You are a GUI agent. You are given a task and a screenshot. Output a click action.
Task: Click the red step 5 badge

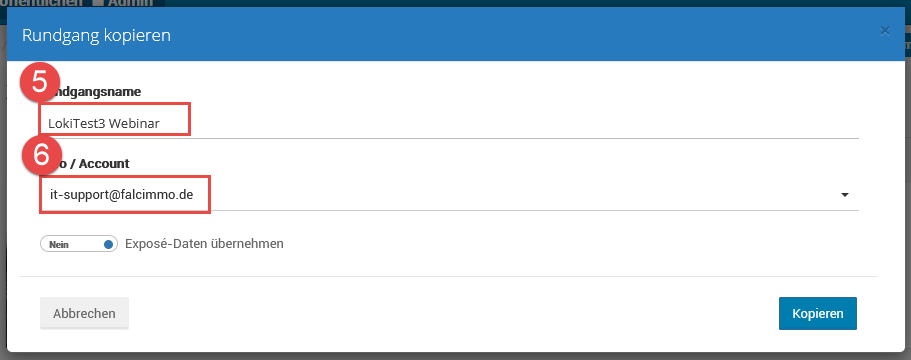(x=40, y=82)
